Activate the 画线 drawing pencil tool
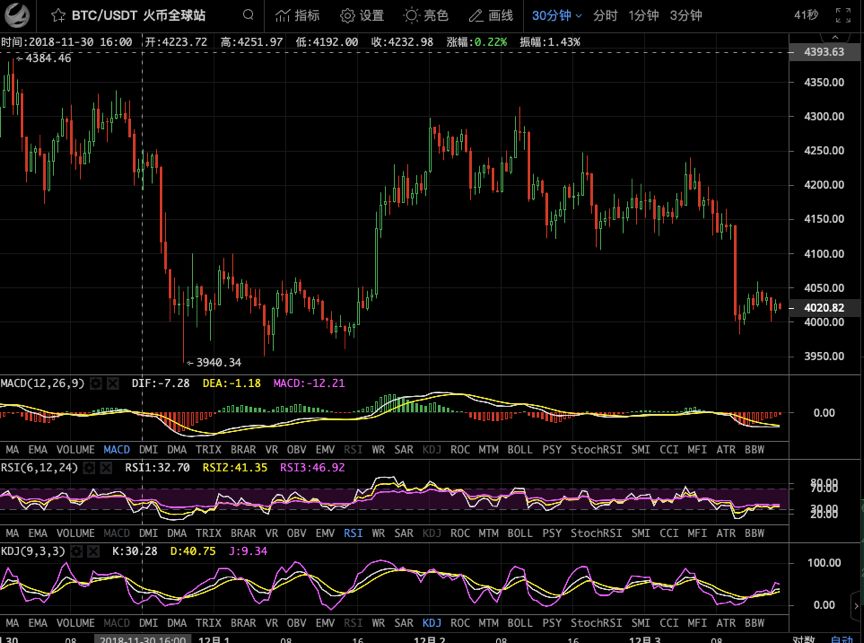 [x=489, y=16]
